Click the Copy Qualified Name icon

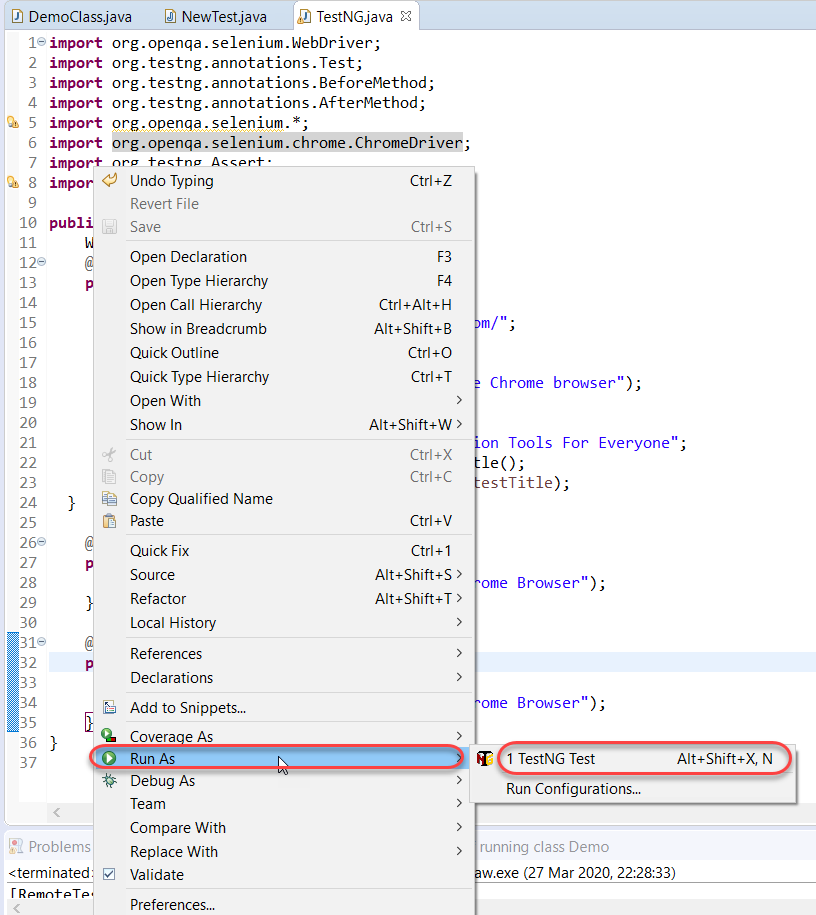[x=109, y=498]
